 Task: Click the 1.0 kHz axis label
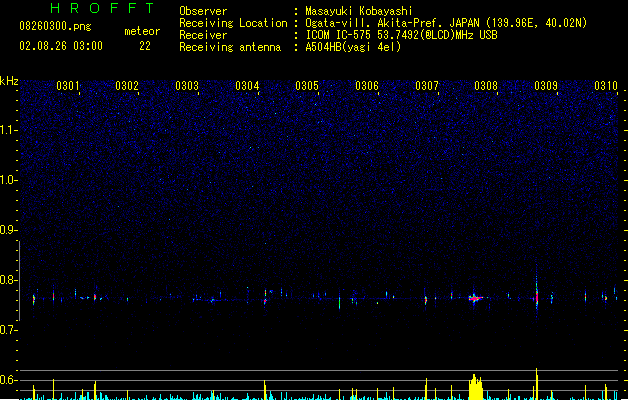(x=9, y=180)
